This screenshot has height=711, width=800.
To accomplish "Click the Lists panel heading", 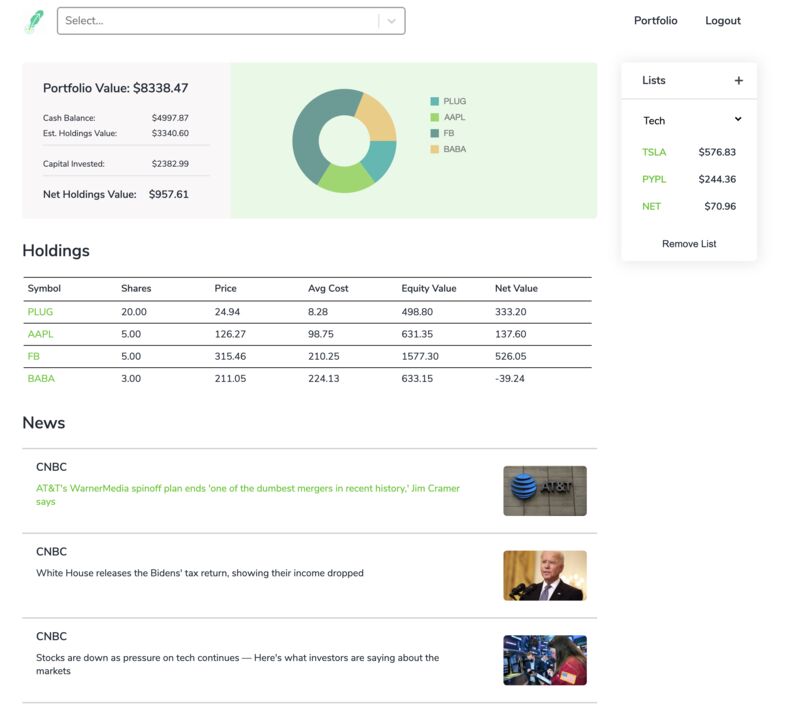I will click(654, 81).
